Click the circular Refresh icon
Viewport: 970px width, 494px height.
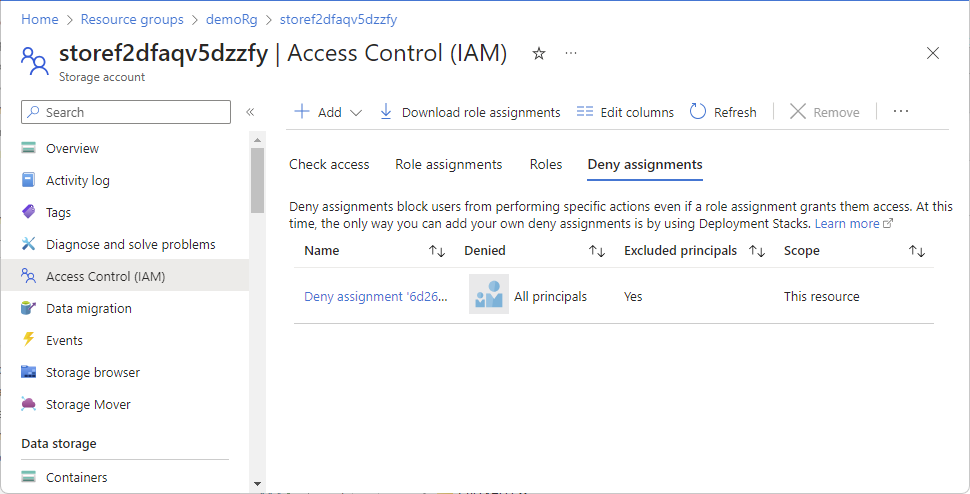pyautogui.click(x=698, y=112)
